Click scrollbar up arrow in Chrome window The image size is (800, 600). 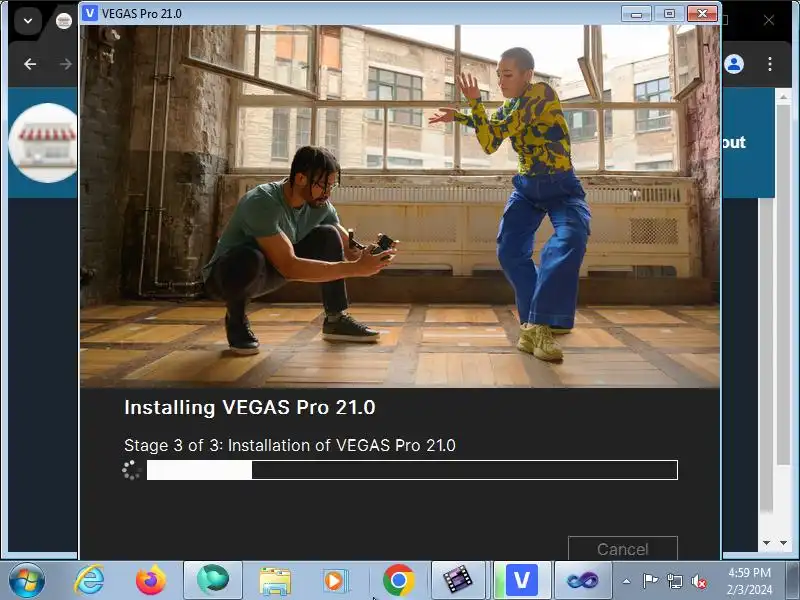click(783, 96)
